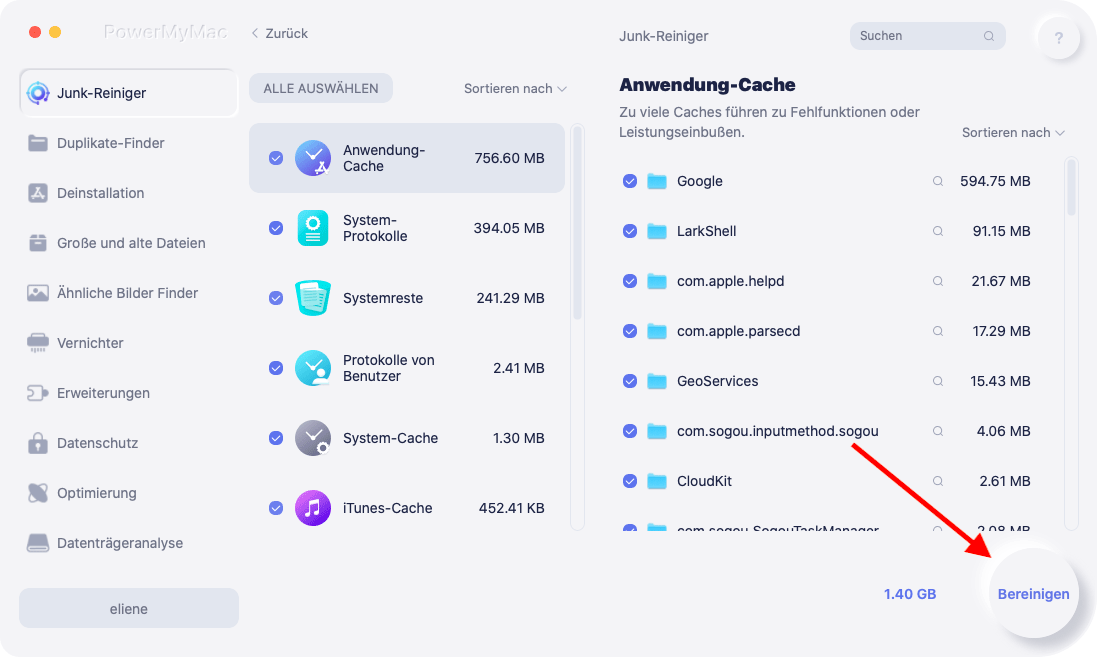
Task: Open Sortieren nach dropdown above category list
Action: click(x=515, y=89)
